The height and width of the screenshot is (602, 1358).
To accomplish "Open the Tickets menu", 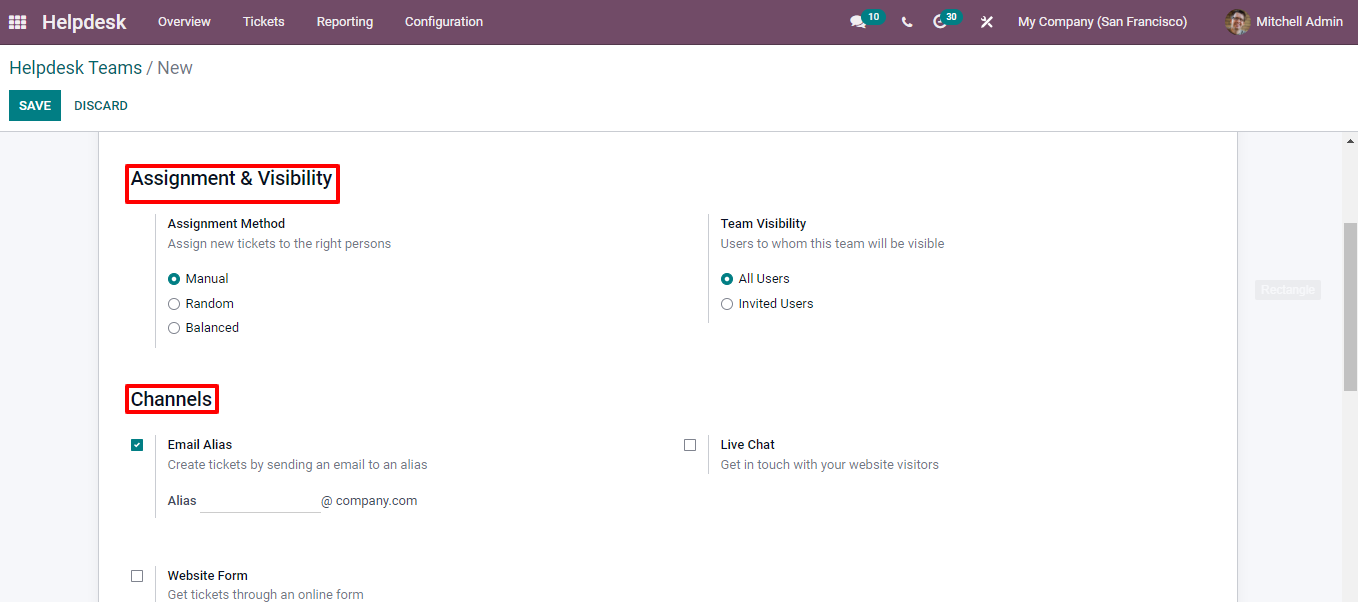I will (x=264, y=22).
